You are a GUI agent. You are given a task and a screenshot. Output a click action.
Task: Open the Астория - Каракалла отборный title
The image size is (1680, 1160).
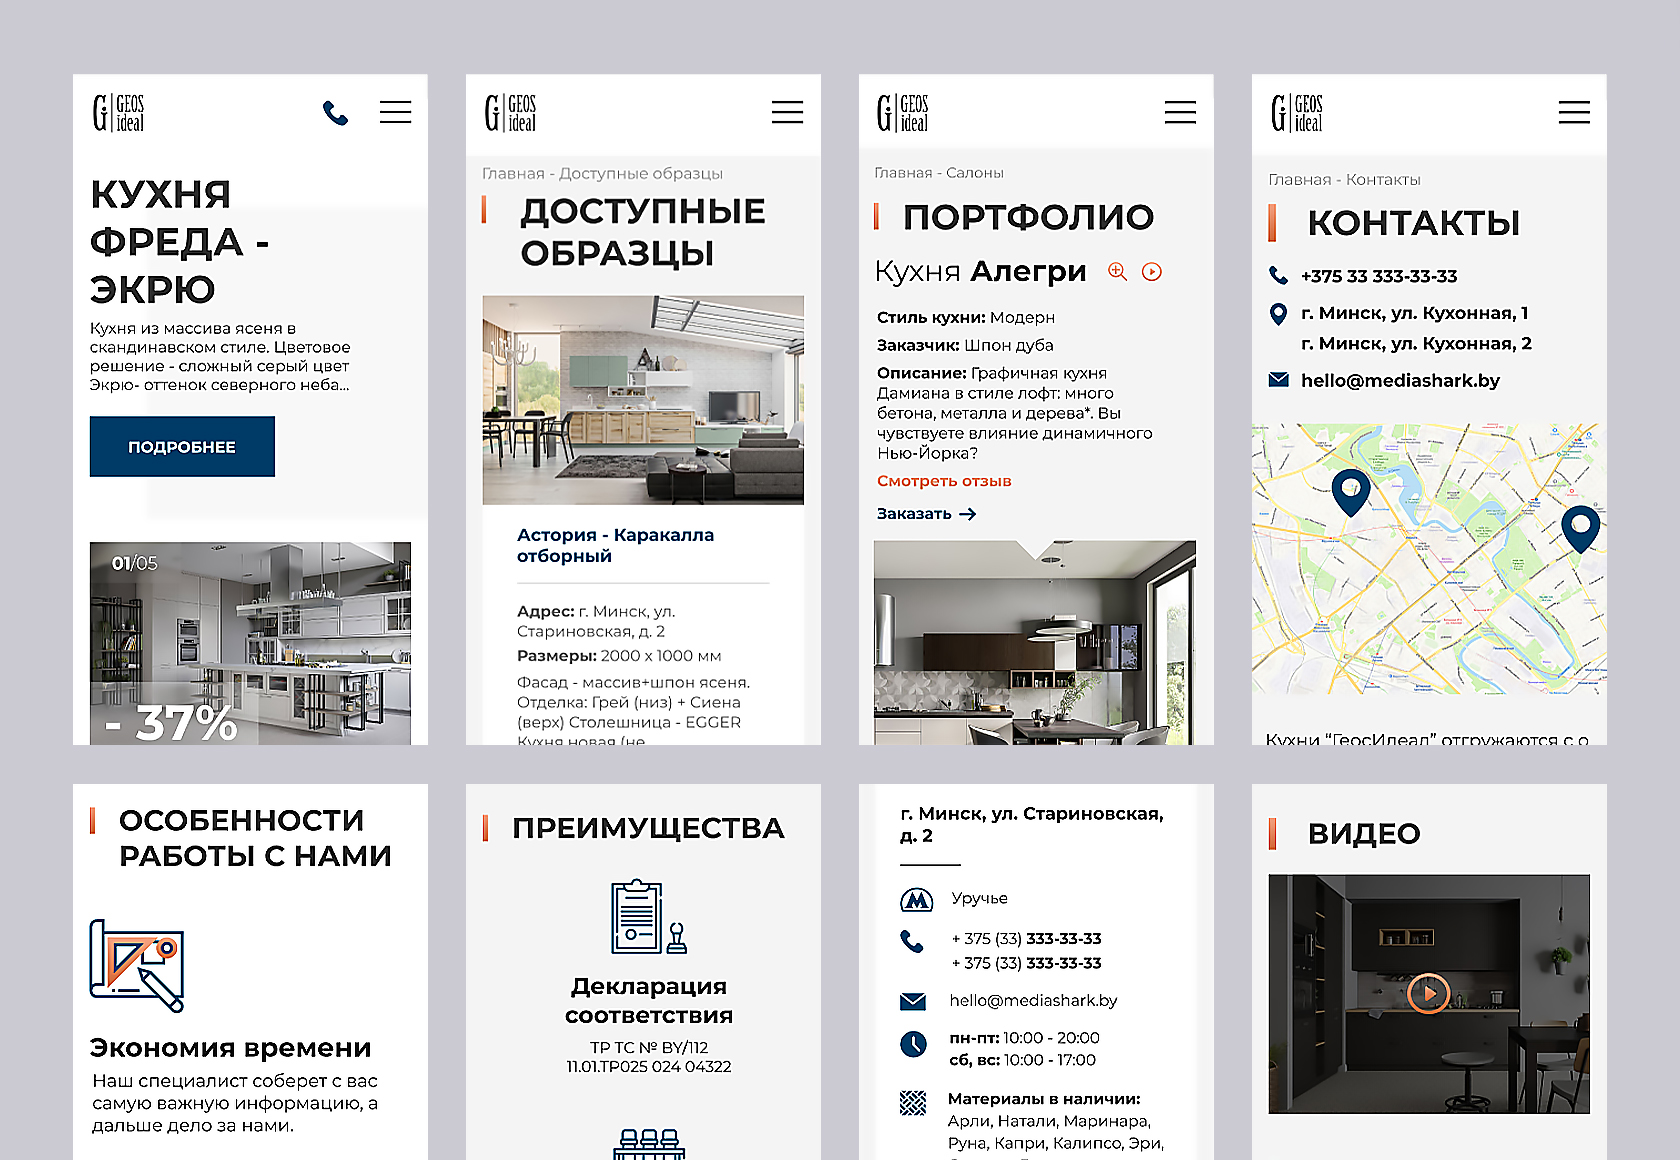(615, 545)
